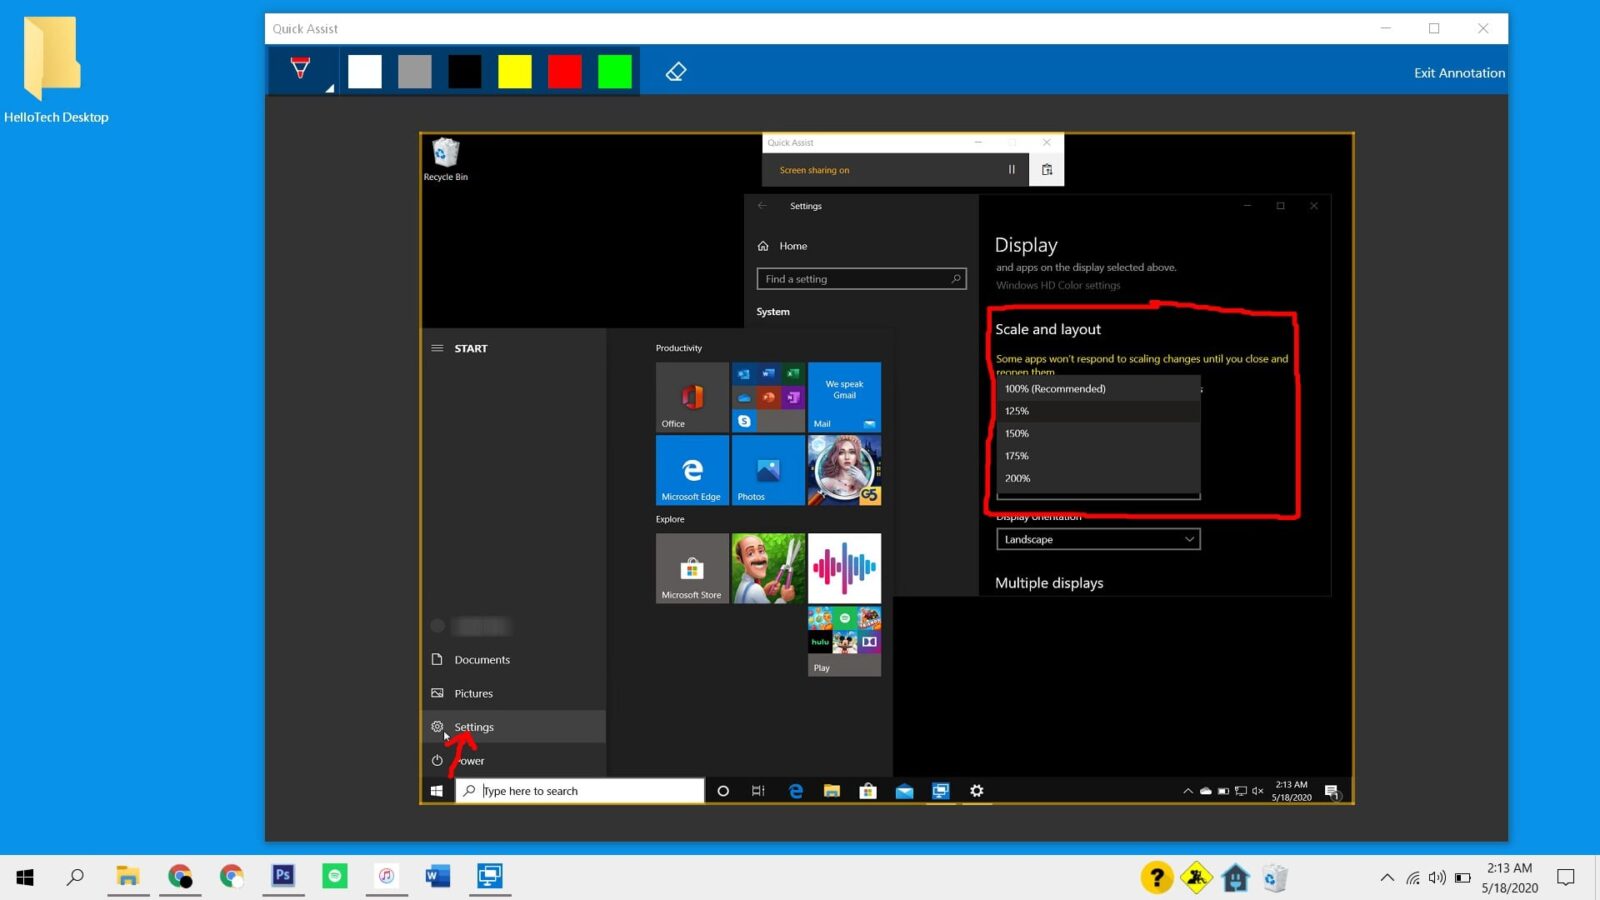
Task: Pick the eraser tool in the annotation bar
Action: [x=676, y=72]
